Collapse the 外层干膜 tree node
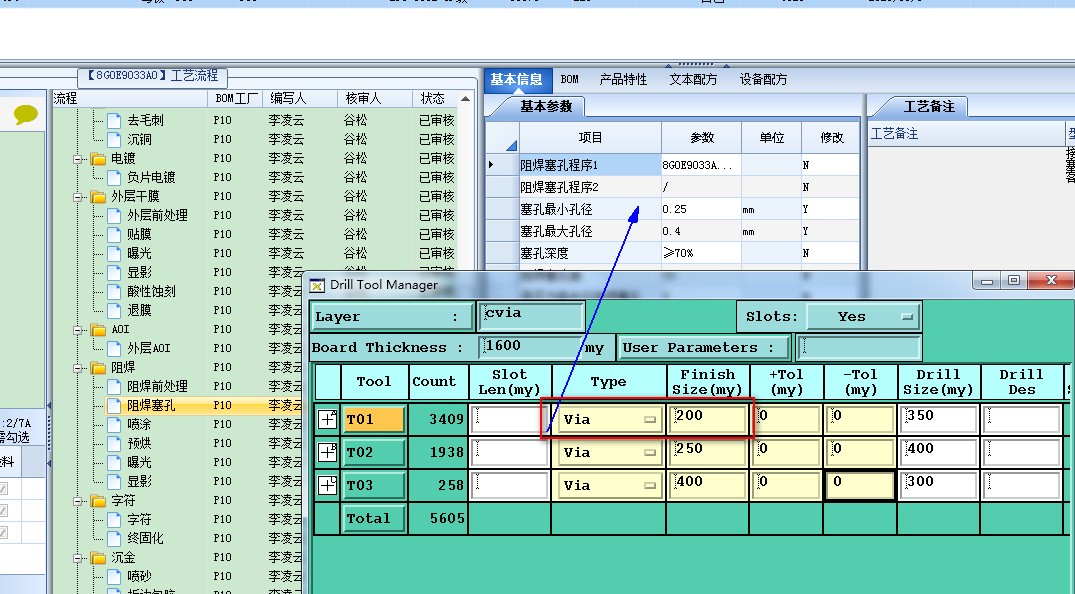Image resolution: width=1075 pixels, height=594 pixels. [78, 196]
